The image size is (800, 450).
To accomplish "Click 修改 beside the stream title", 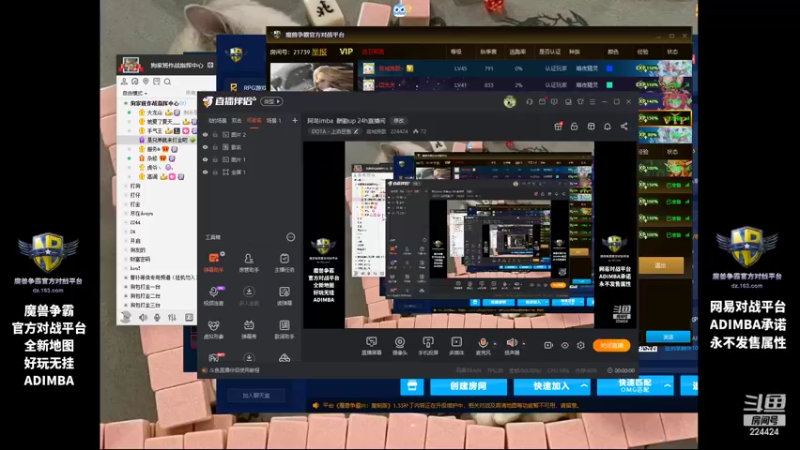I will click(x=398, y=121).
